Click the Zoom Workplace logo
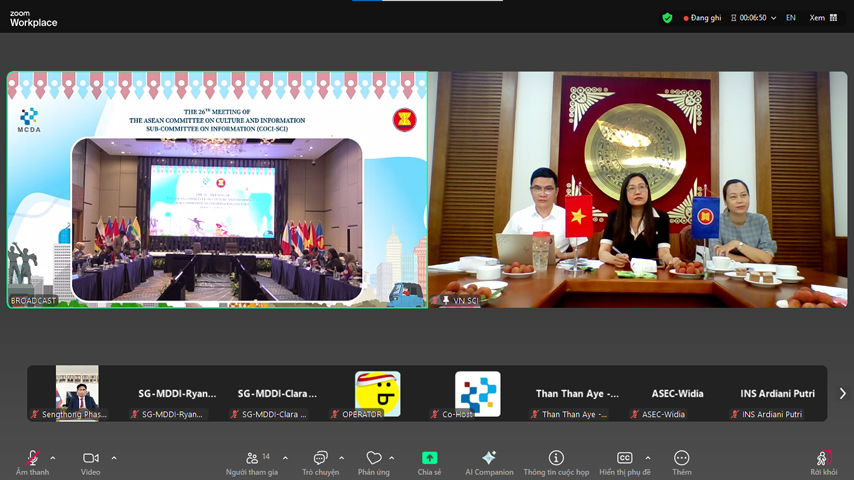 tap(33, 19)
